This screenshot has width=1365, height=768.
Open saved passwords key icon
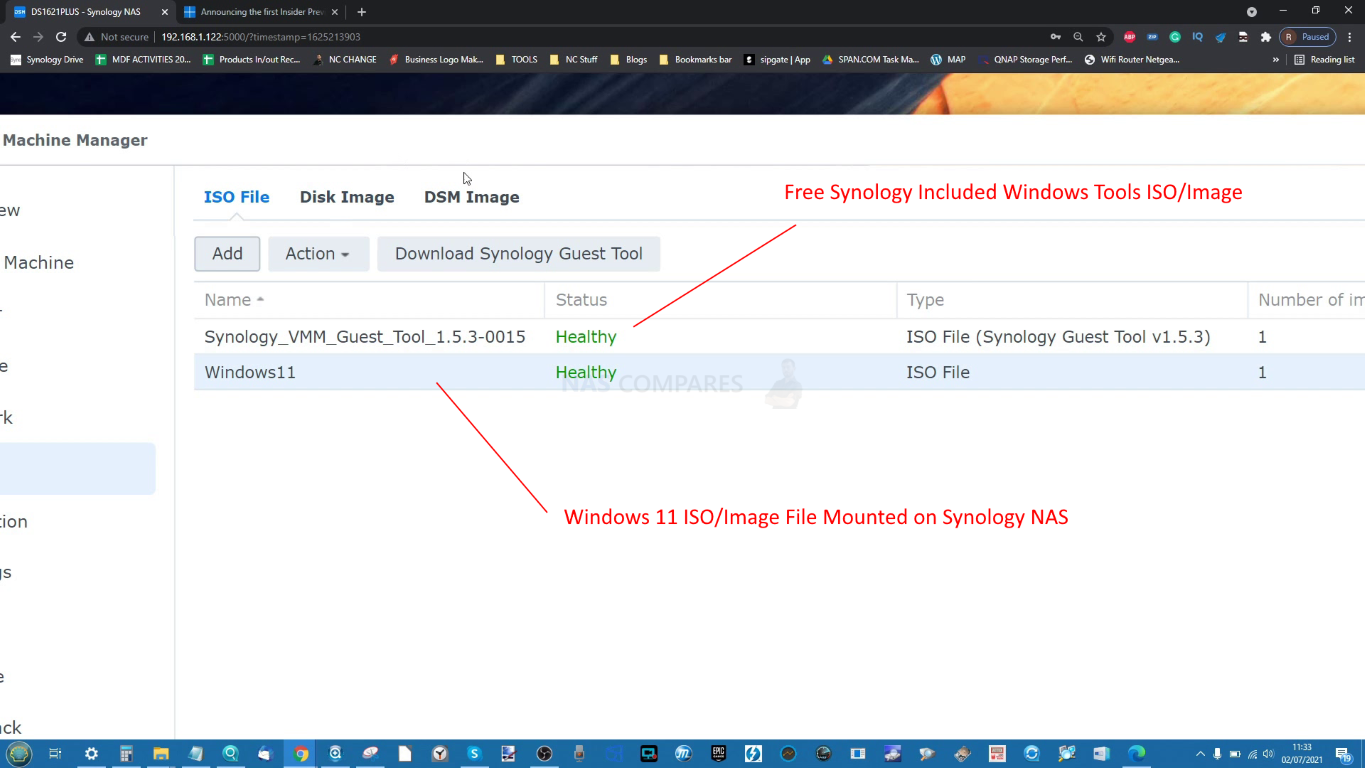click(1055, 37)
